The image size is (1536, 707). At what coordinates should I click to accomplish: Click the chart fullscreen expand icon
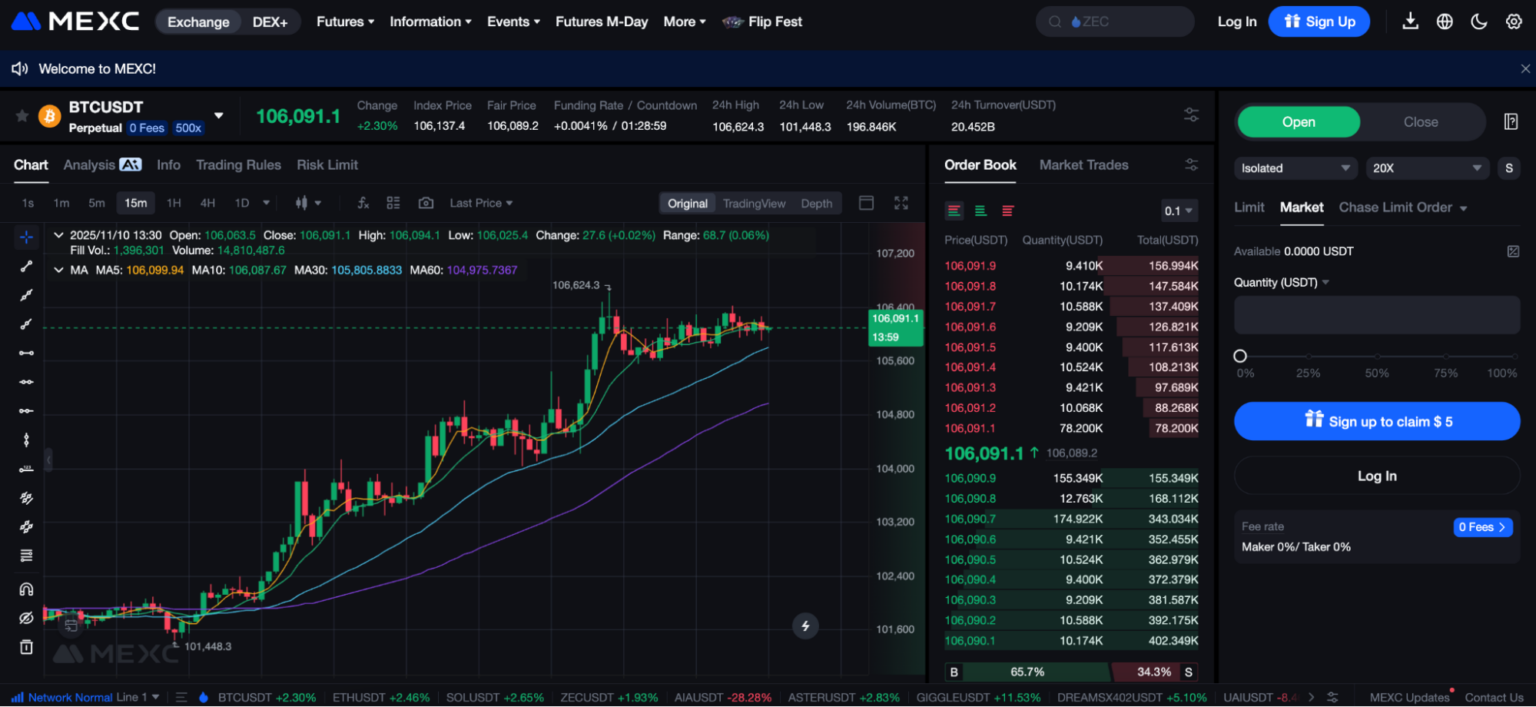[901, 203]
